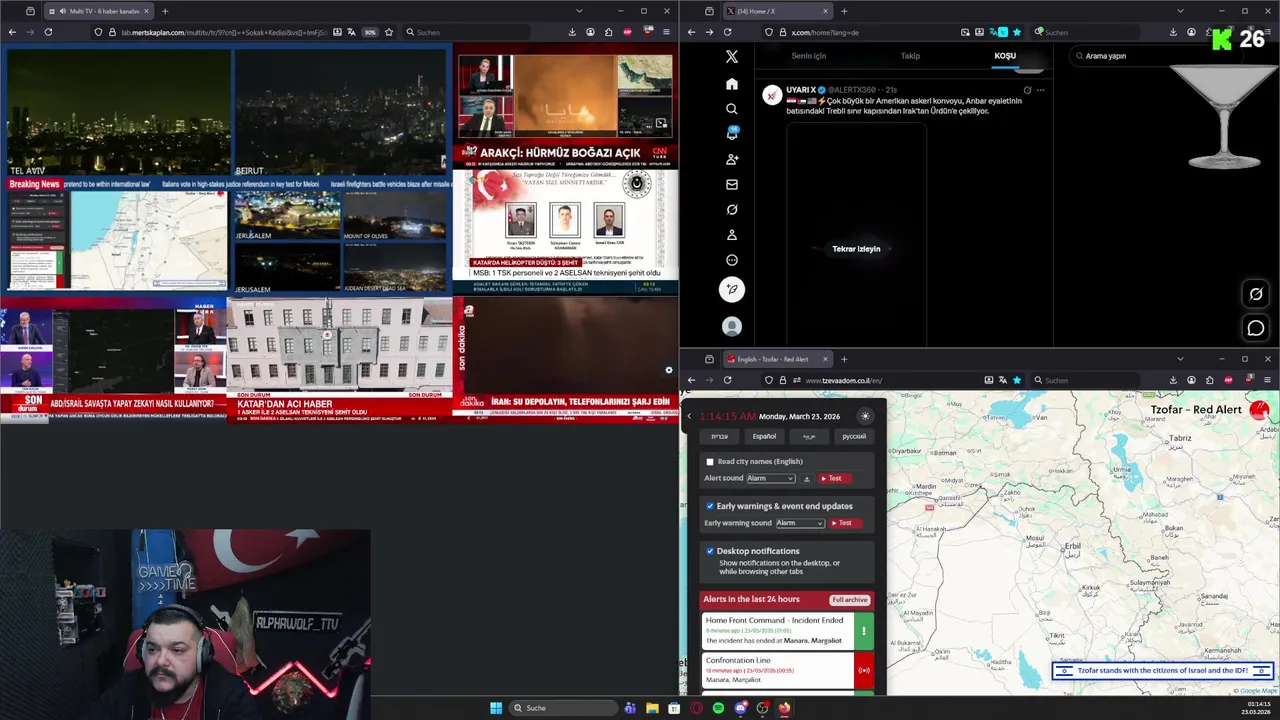Select Multi TV browser tab
This screenshot has height=720, width=1280.
[98, 11]
